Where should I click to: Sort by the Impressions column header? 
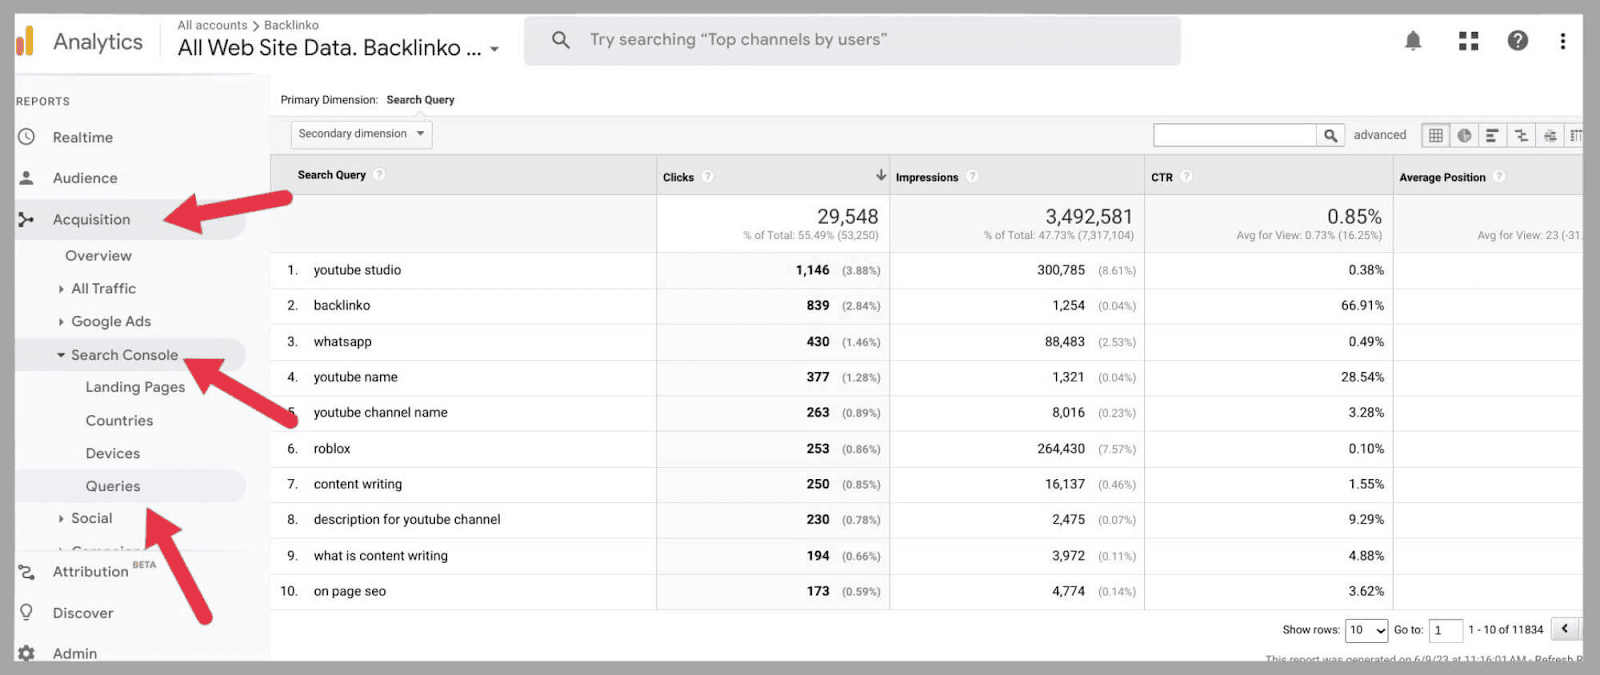pos(927,177)
